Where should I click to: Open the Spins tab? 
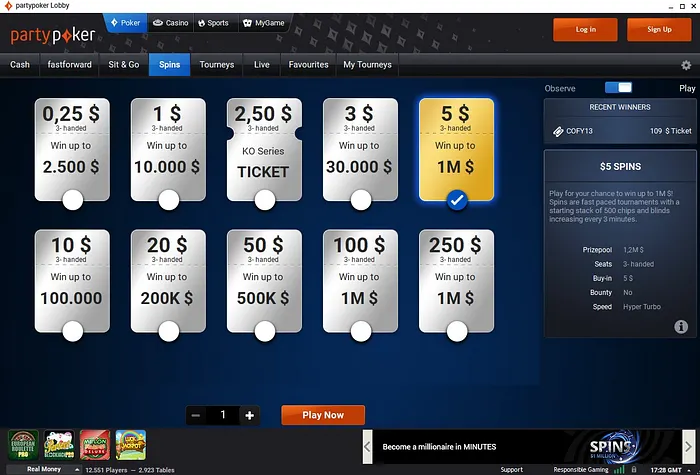coord(170,65)
